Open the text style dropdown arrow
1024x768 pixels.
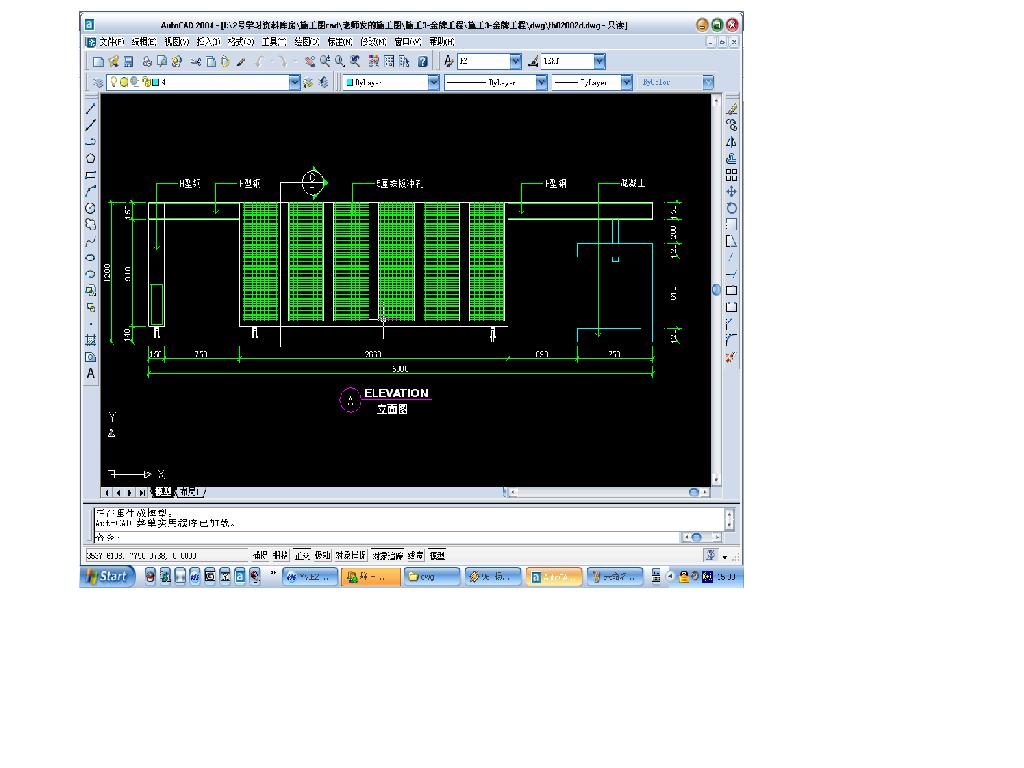[516, 61]
